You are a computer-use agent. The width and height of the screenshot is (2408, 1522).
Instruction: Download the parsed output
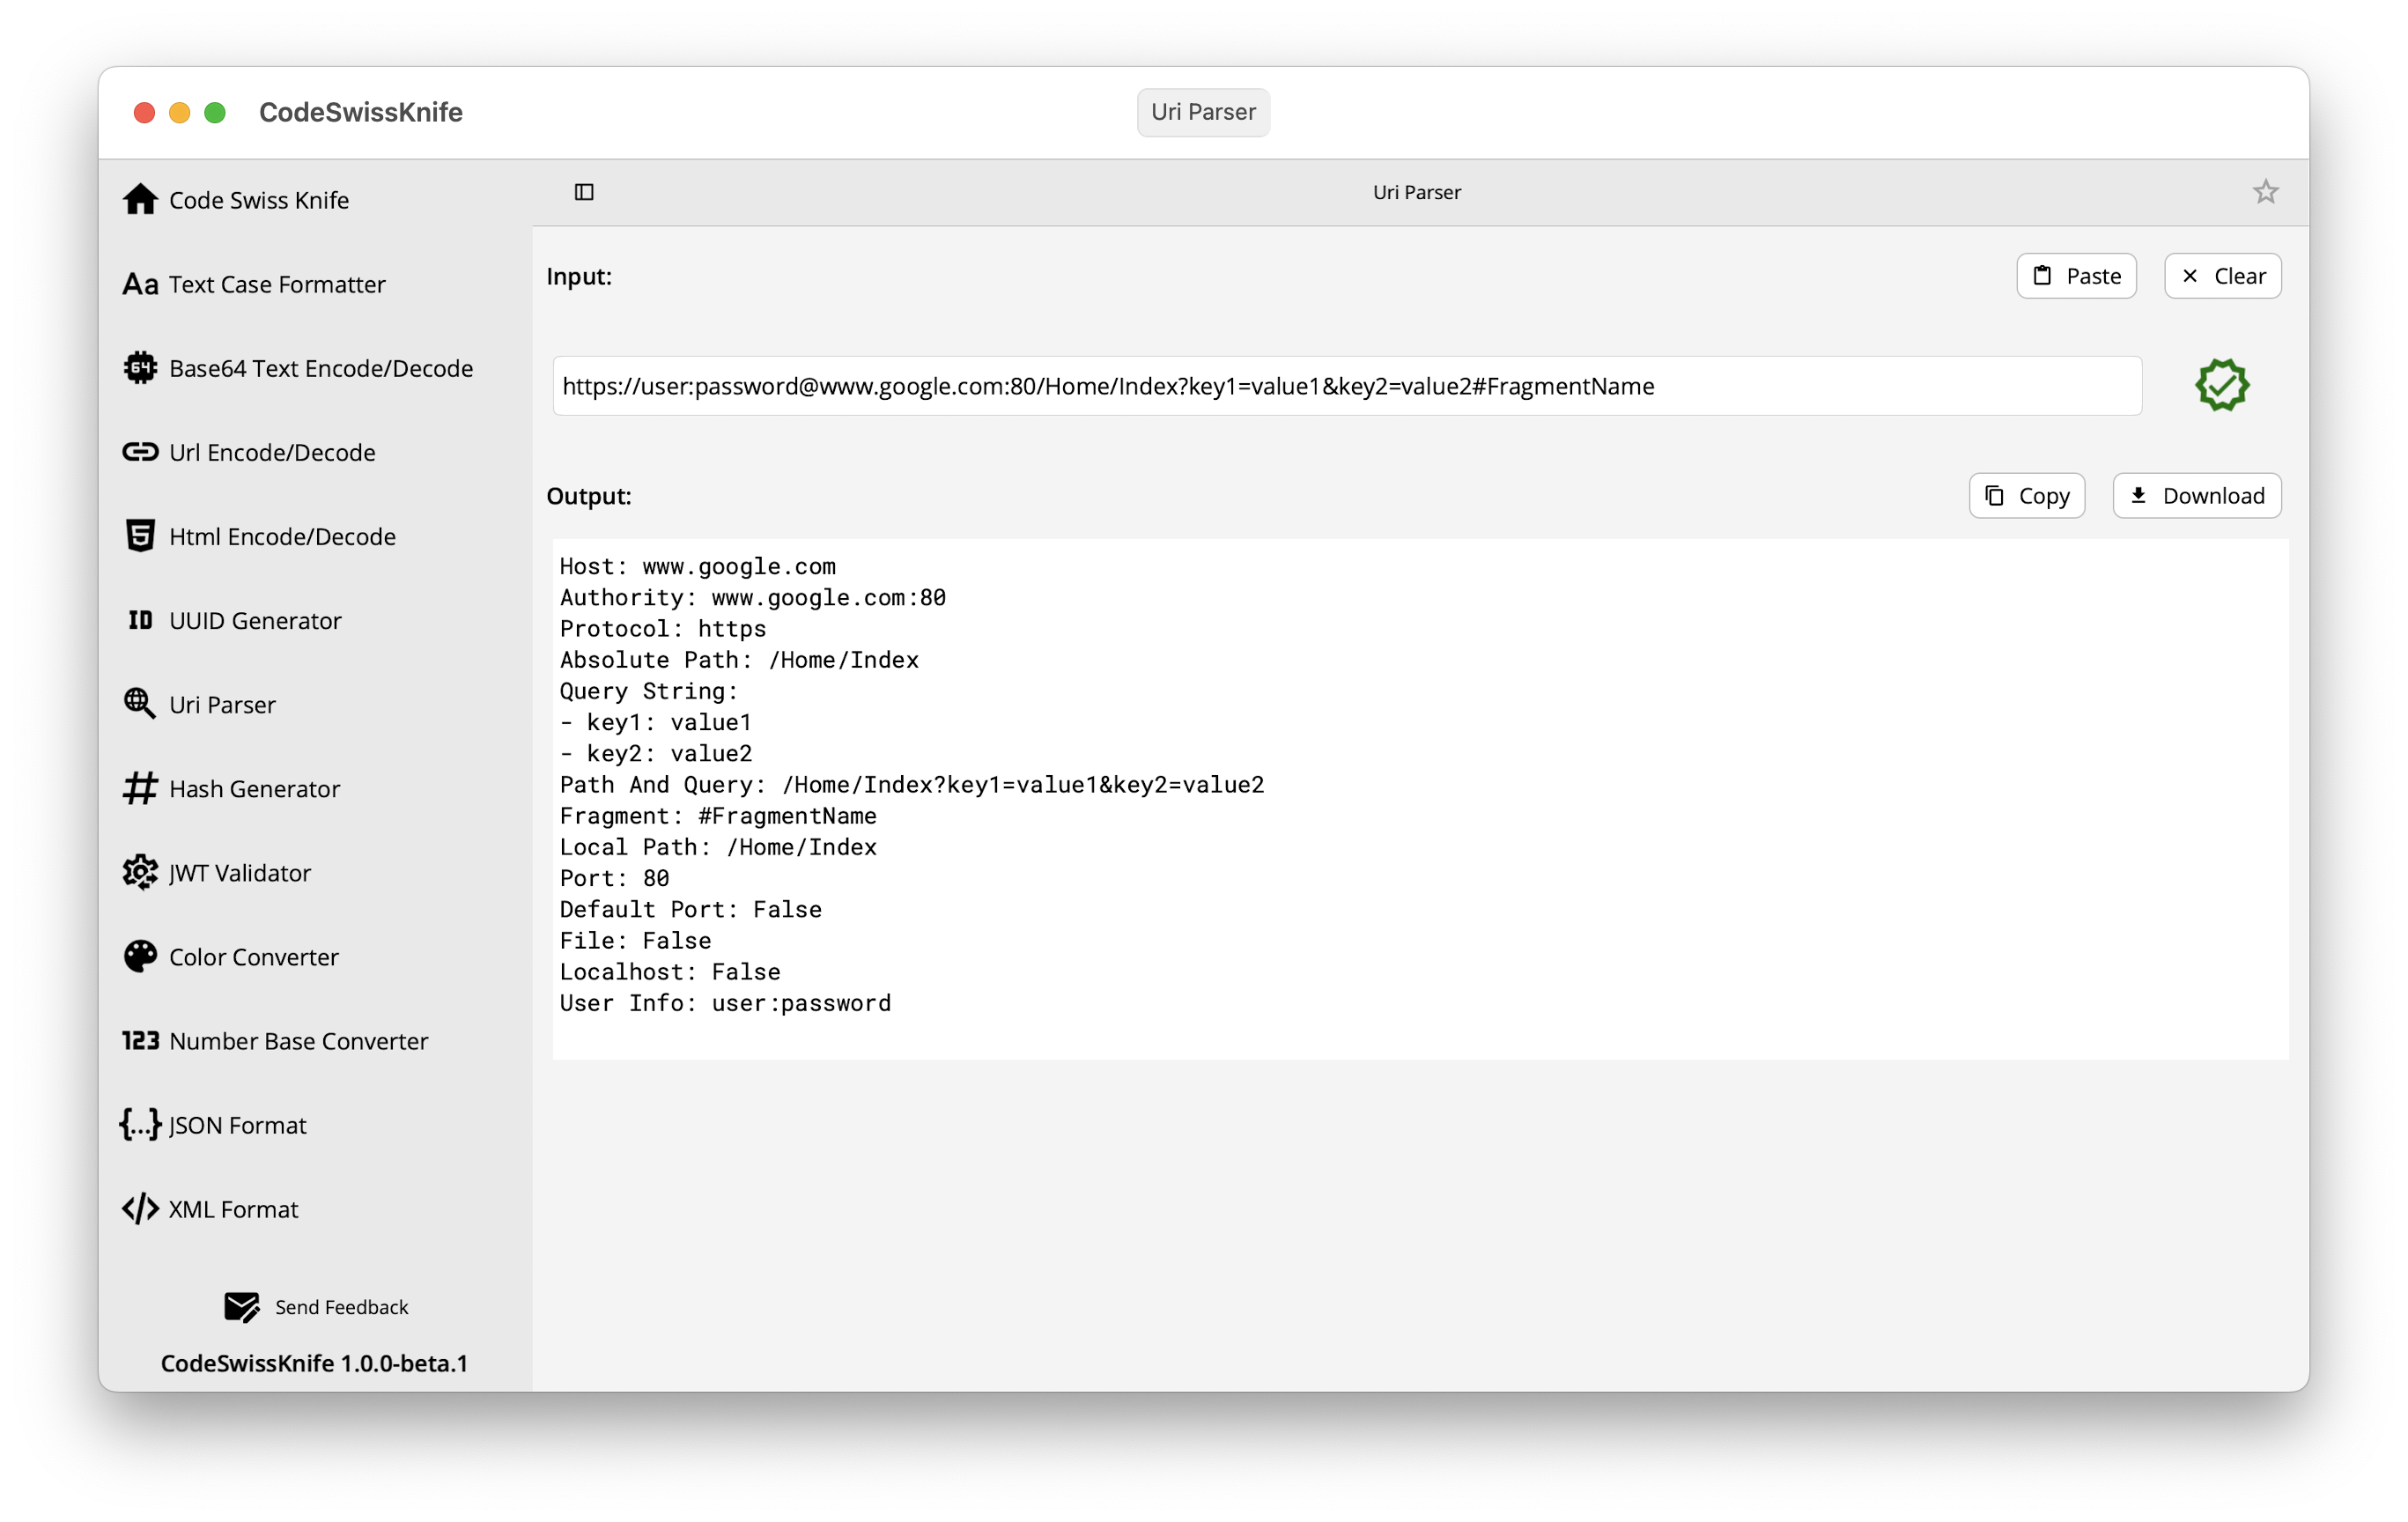(2196, 496)
